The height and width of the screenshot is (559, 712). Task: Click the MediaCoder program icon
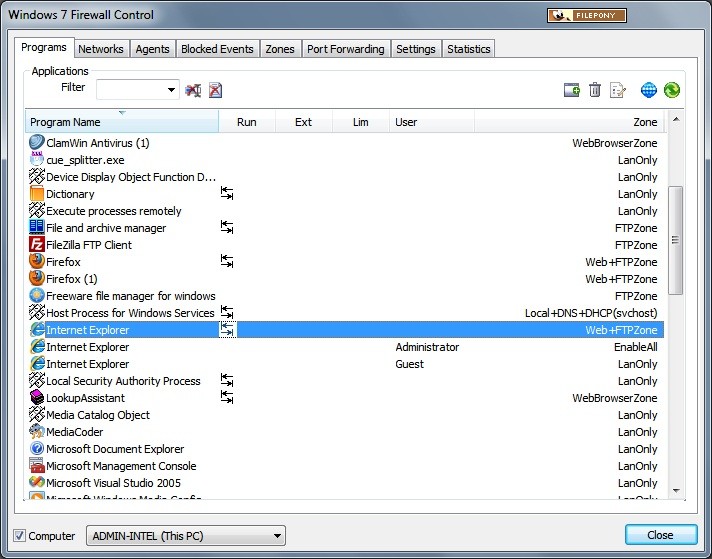[37, 431]
